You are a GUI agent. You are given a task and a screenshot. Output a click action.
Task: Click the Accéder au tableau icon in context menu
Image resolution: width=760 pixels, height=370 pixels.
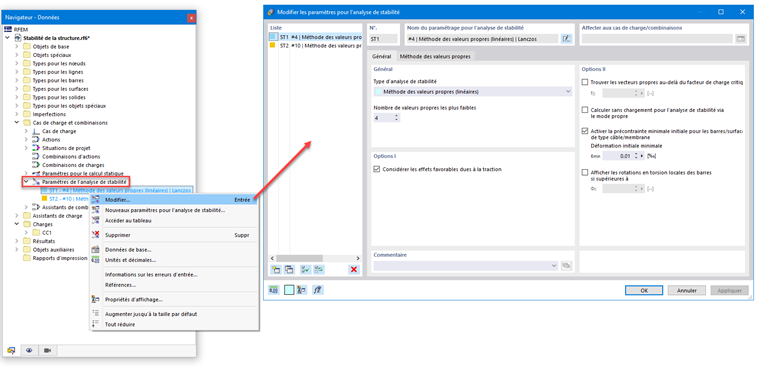96,221
